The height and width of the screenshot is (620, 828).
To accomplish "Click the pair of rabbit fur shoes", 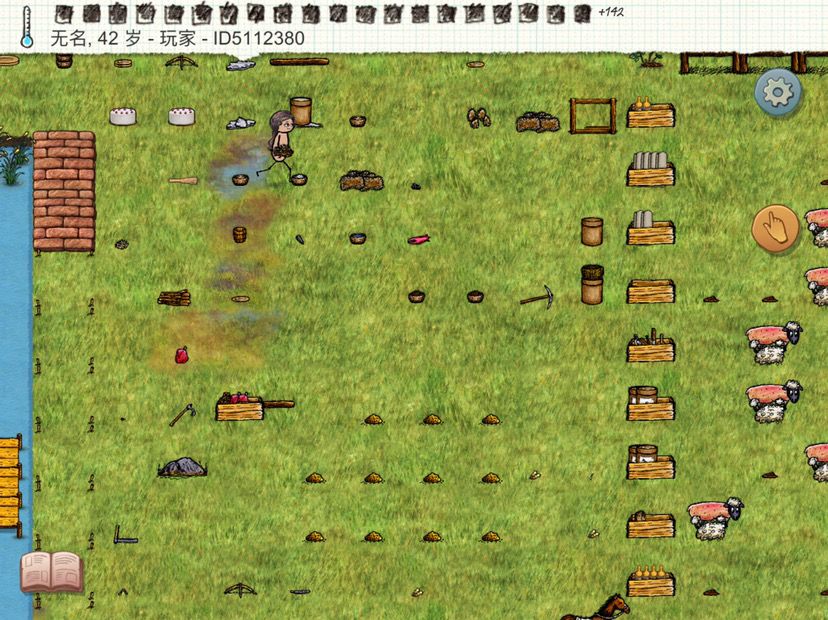I will (x=478, y=118).
